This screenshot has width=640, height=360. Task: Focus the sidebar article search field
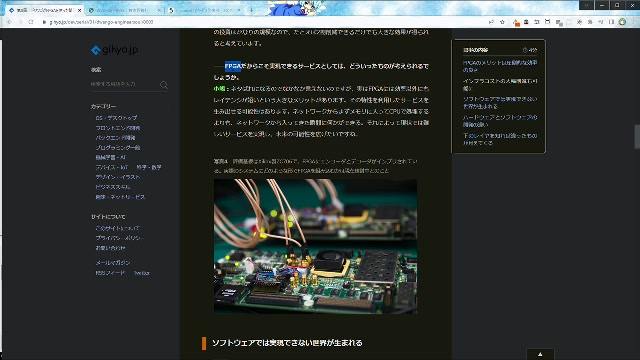click(x=124, y=84)
